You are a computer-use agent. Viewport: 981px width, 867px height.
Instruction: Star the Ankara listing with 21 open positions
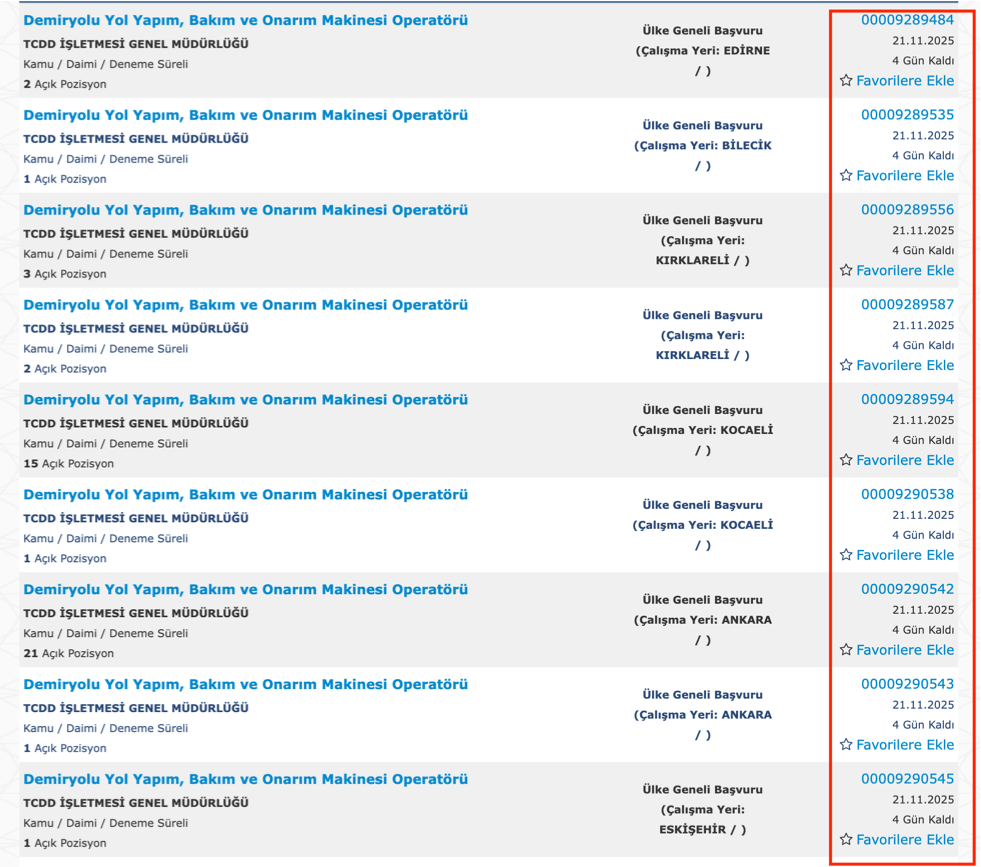846,650
